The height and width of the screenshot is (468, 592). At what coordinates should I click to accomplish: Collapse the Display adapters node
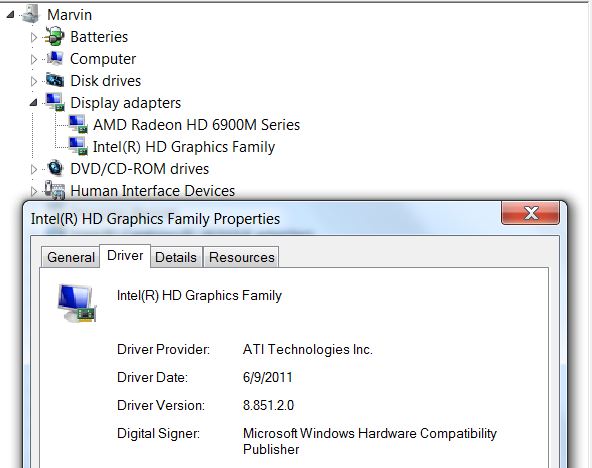(x=34, y=102)
